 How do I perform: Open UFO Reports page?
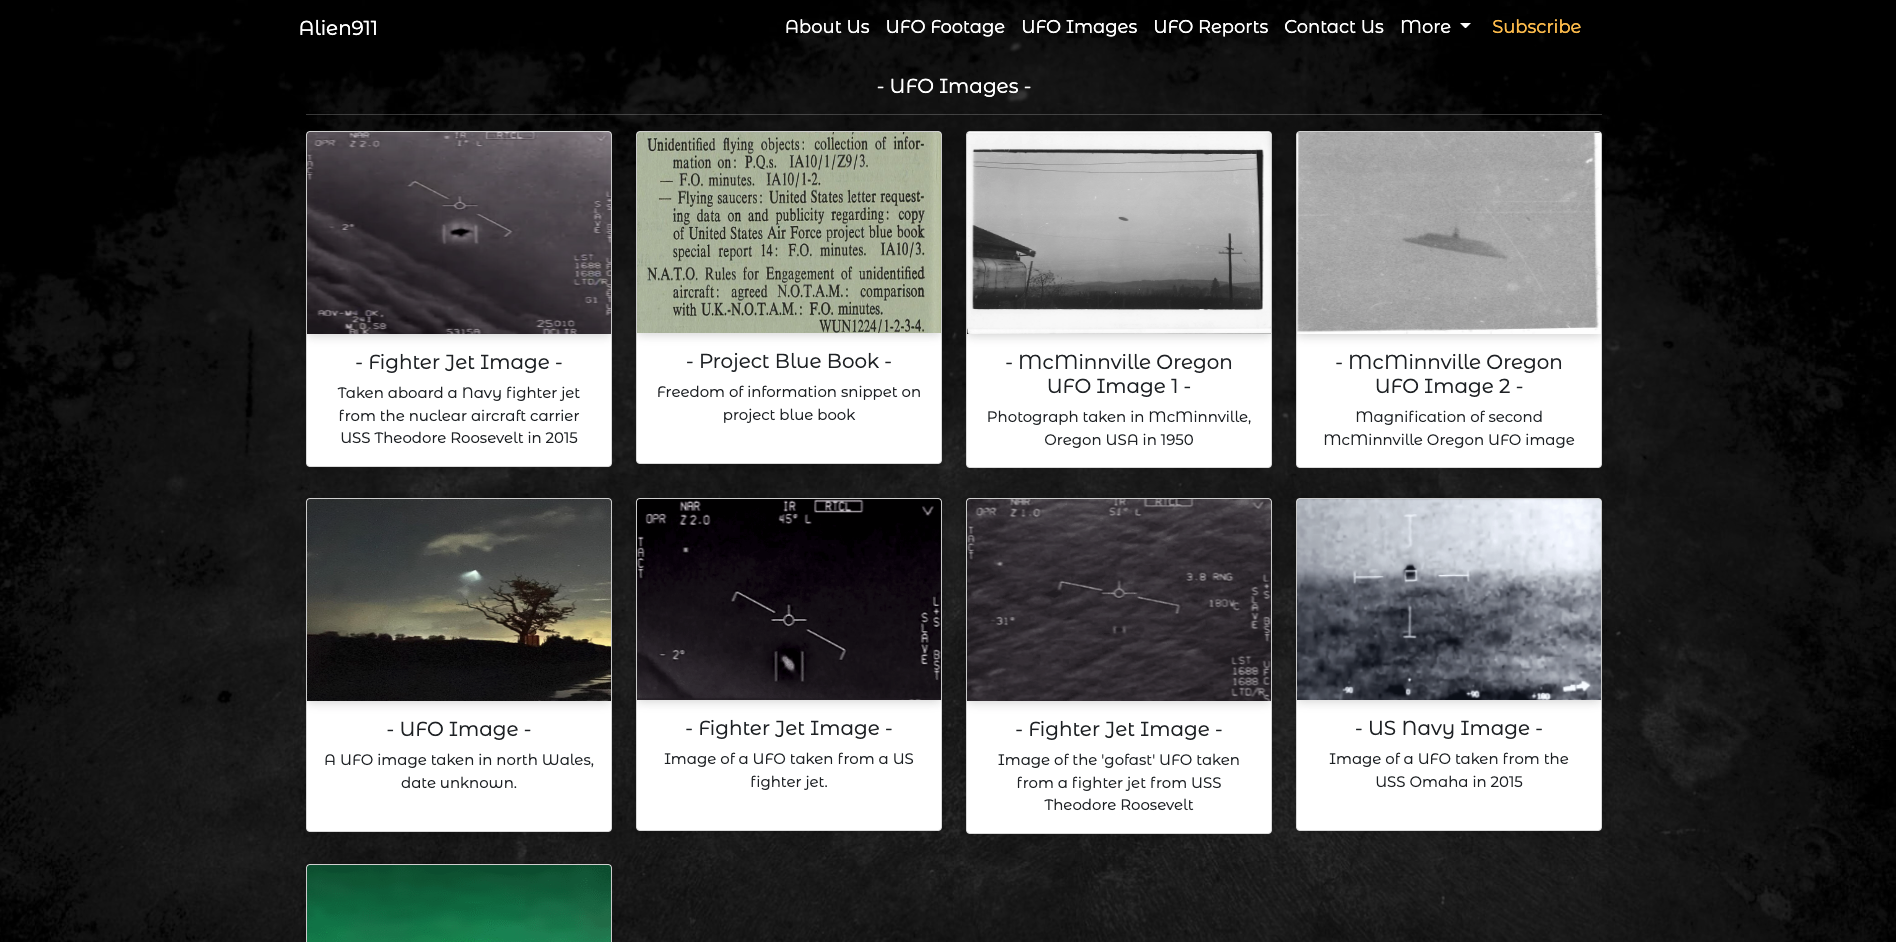click(1210, 27)
